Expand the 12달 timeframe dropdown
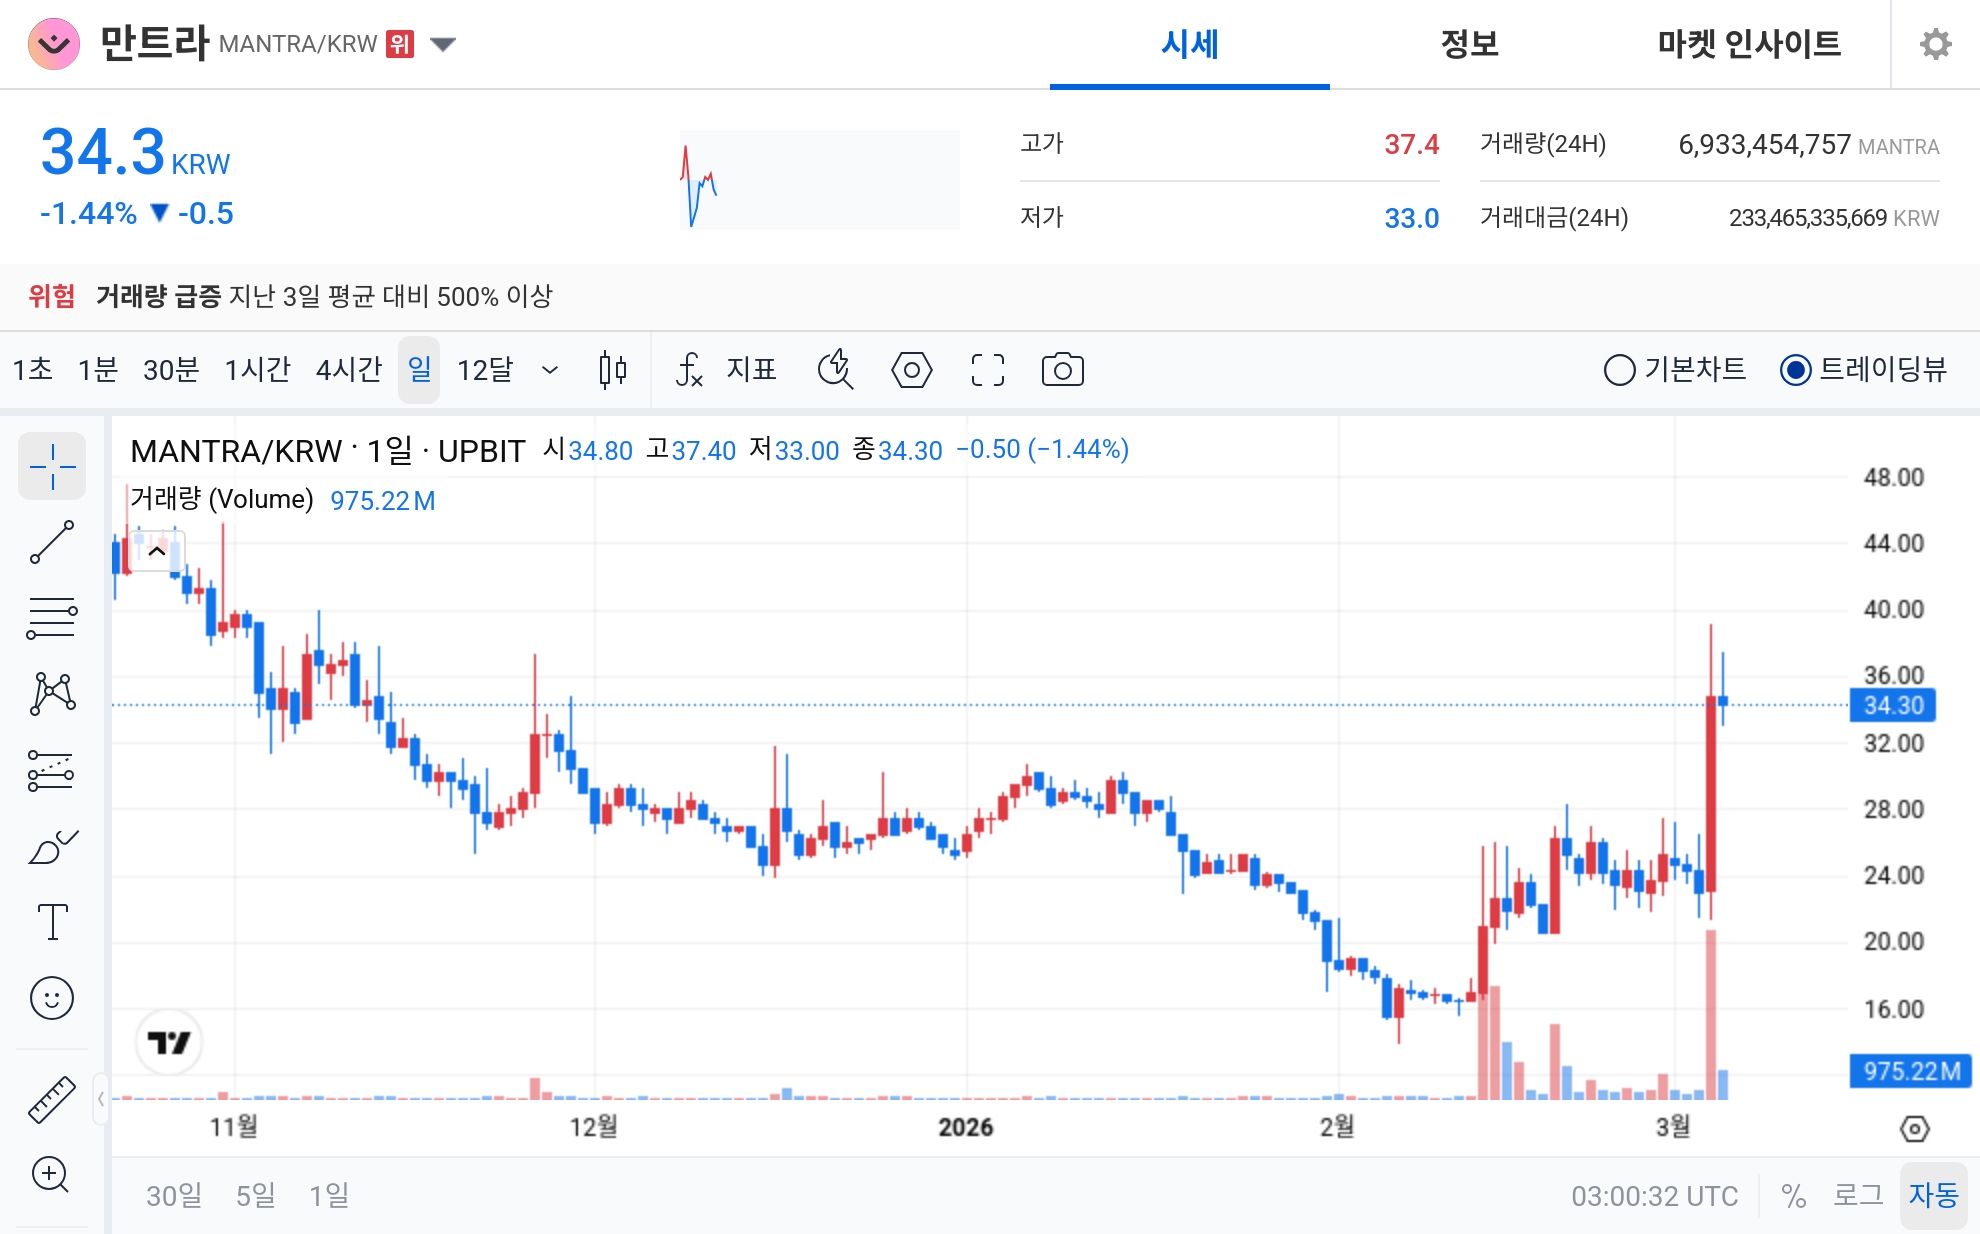Screen dimensions: 1980x1234 point(550,369)
